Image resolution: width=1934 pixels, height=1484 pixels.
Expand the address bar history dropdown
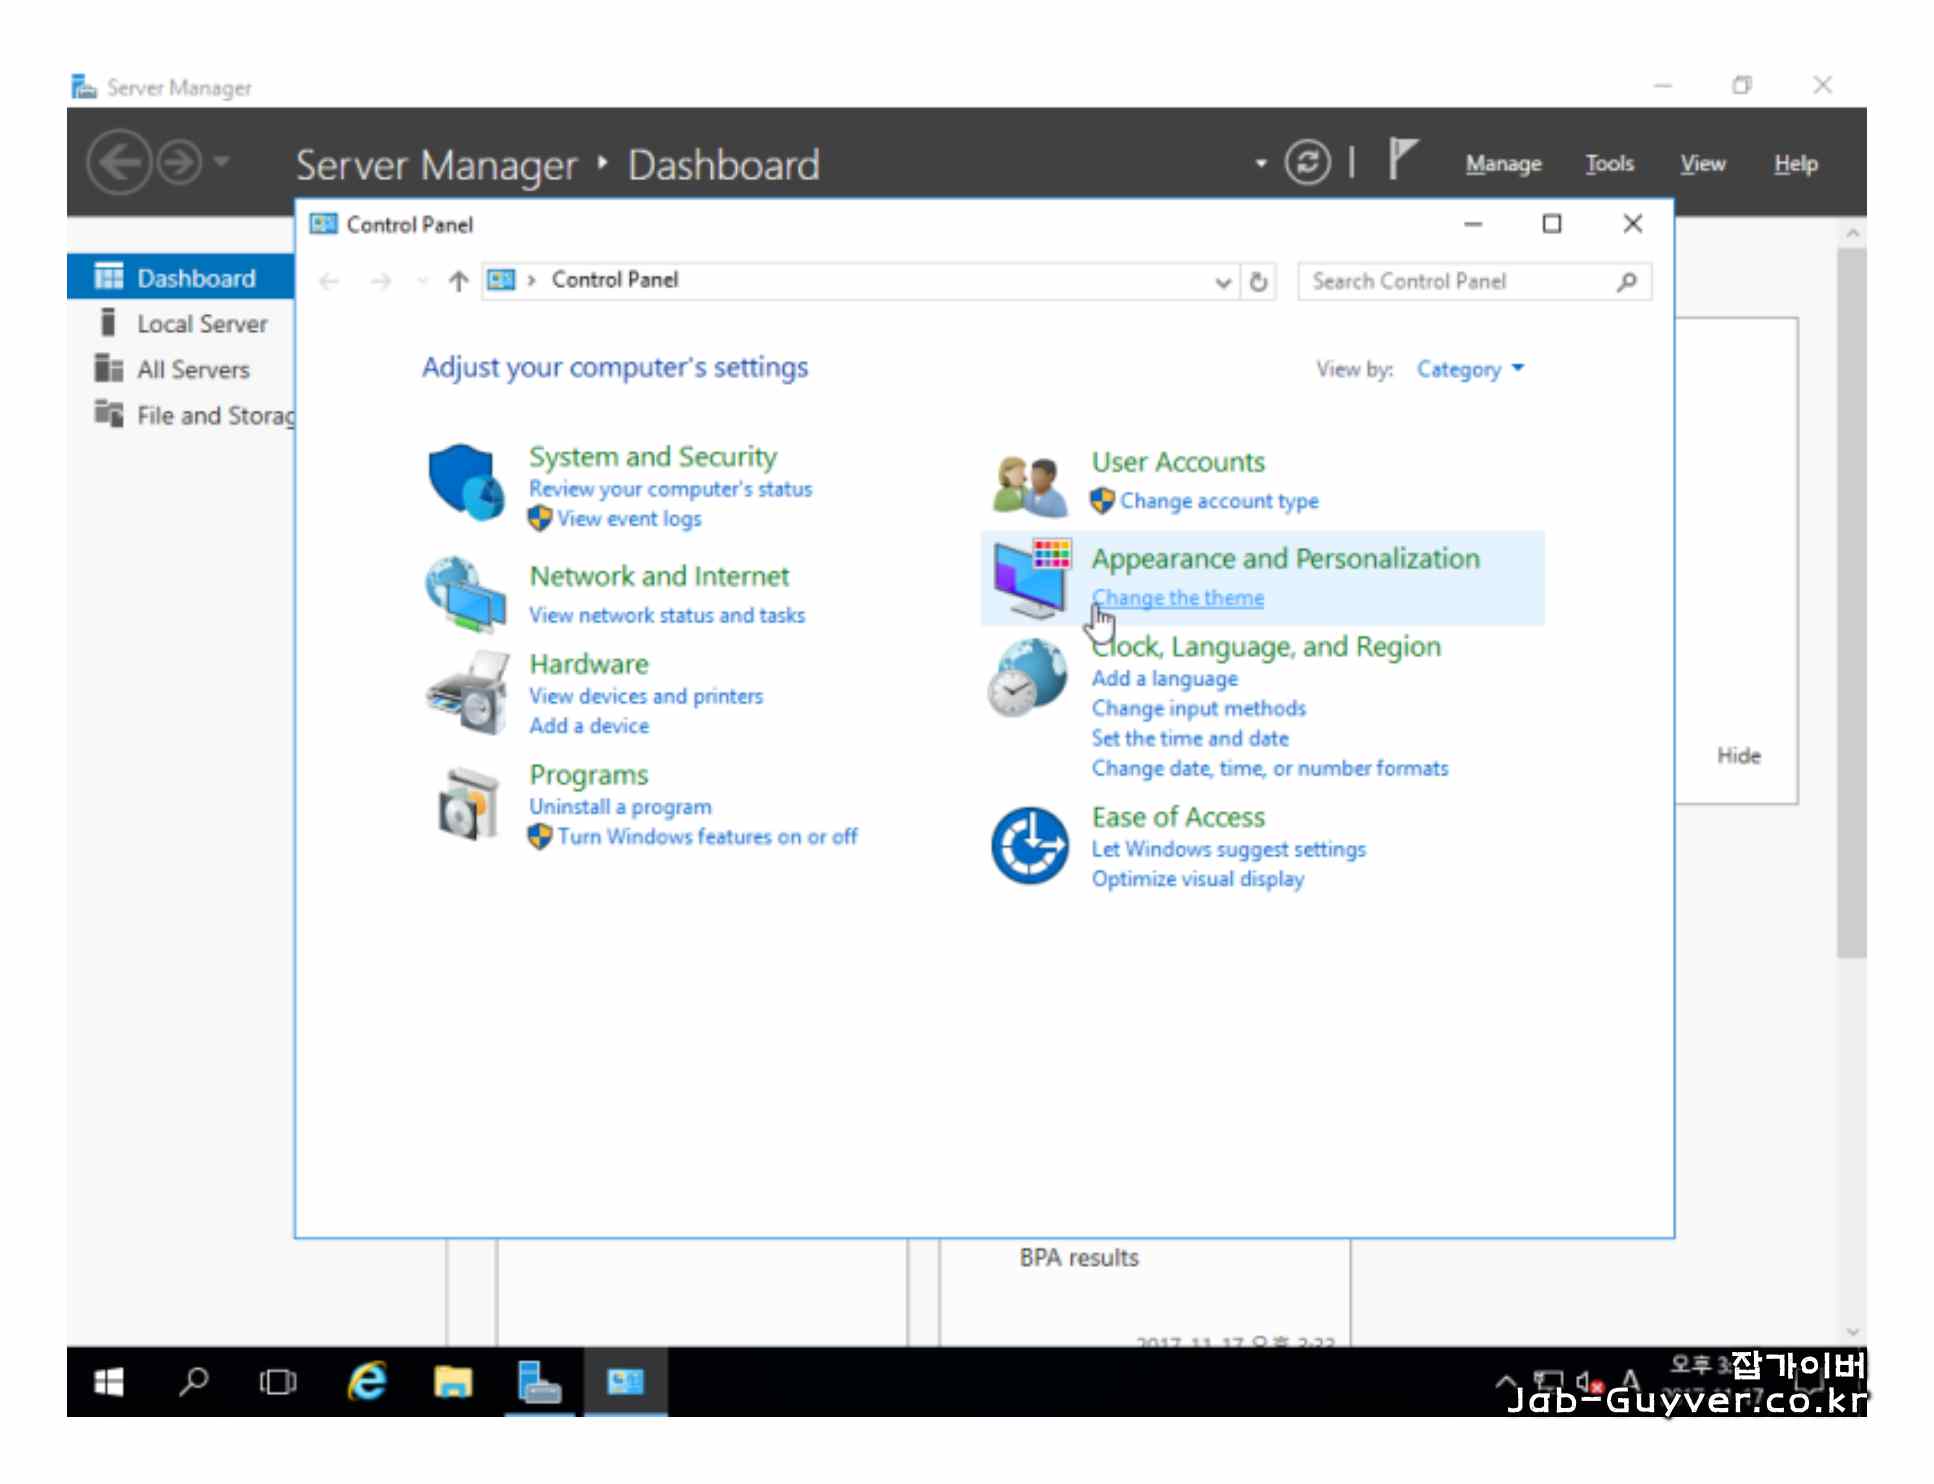click(x=1222, y=282)
